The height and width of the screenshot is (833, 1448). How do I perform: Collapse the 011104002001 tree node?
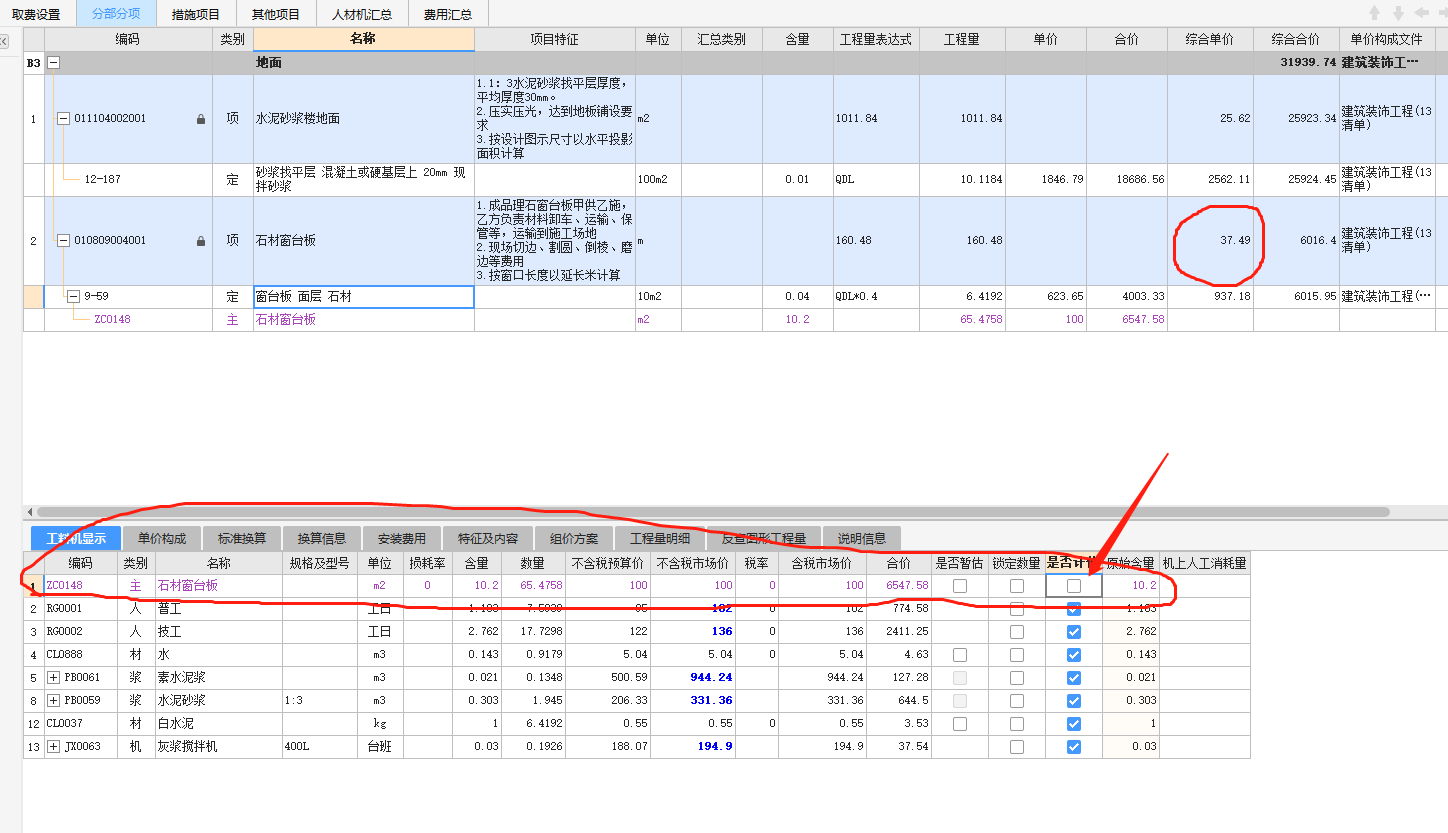tap(64, 119)
